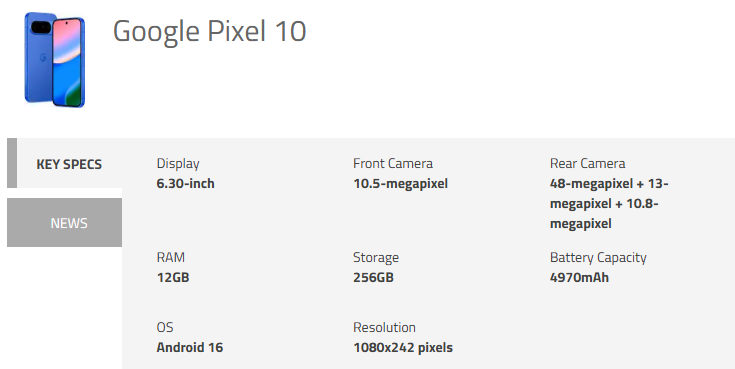Select the Front Camera label
This screenshot has height=369, width=735.
393,163
